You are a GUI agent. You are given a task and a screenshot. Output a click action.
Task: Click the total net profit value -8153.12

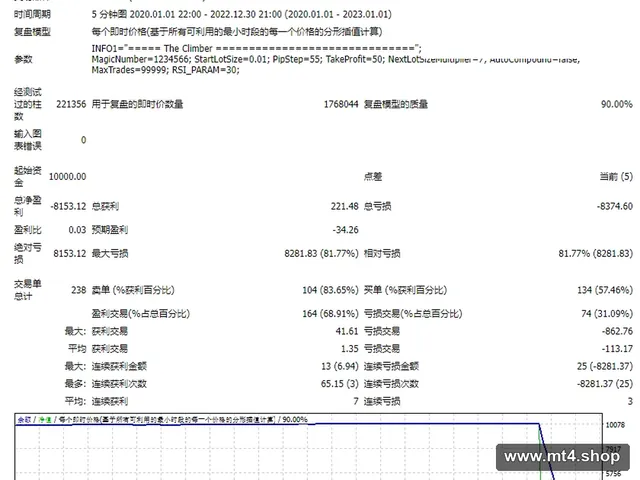coord(68,206)
